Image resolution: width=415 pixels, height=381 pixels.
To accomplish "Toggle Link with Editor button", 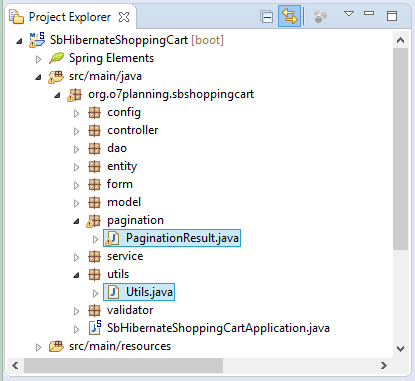I will pyautogui.click(x=289, y=16).
